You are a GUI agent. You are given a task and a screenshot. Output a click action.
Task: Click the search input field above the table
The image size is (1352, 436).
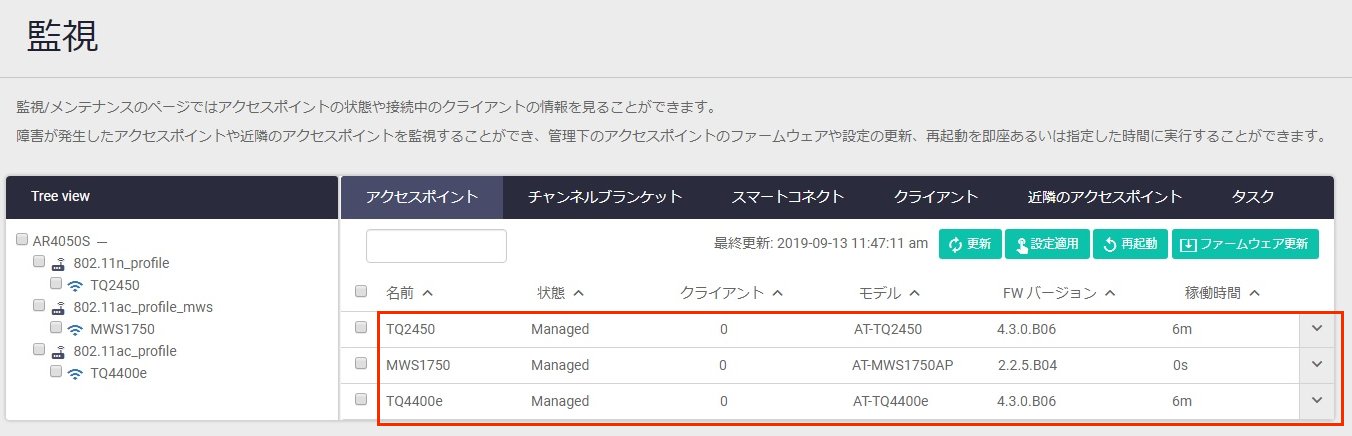pyautogui.click(x=436, y=246)
